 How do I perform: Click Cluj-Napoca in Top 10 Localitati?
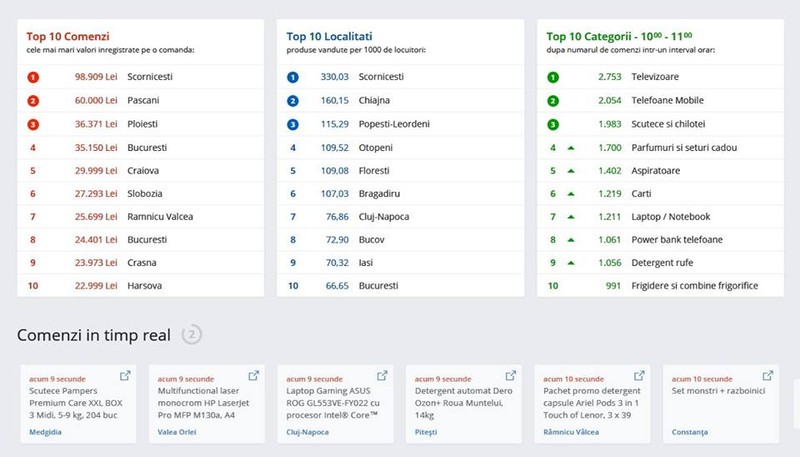point(384,216)
